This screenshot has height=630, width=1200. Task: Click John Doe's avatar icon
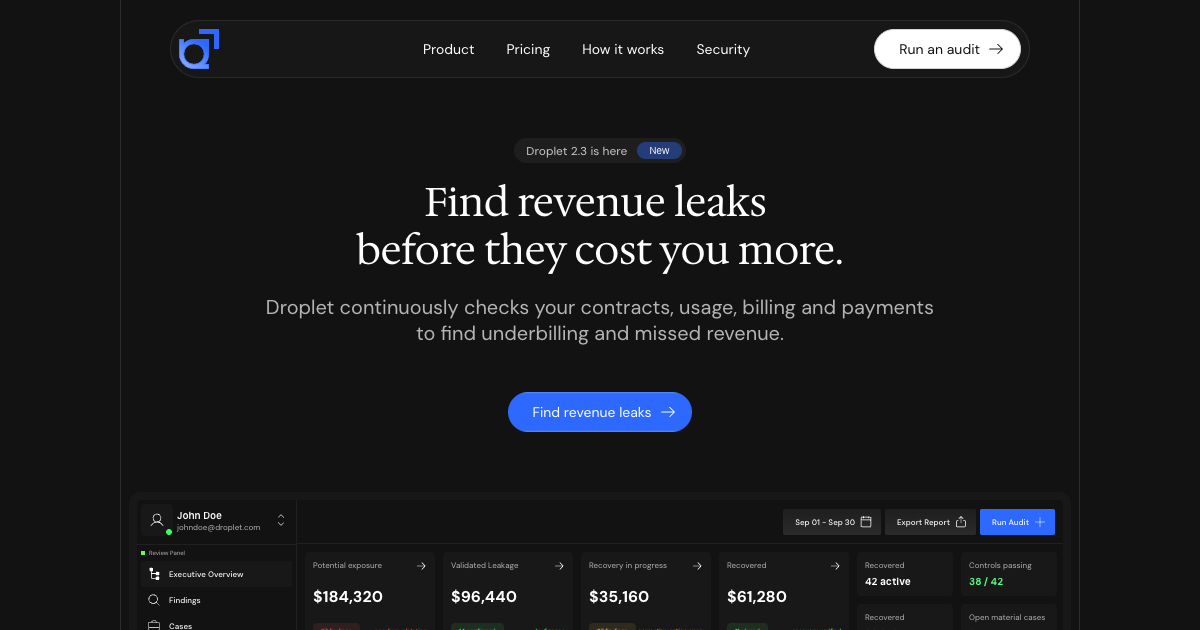(157, 520)
